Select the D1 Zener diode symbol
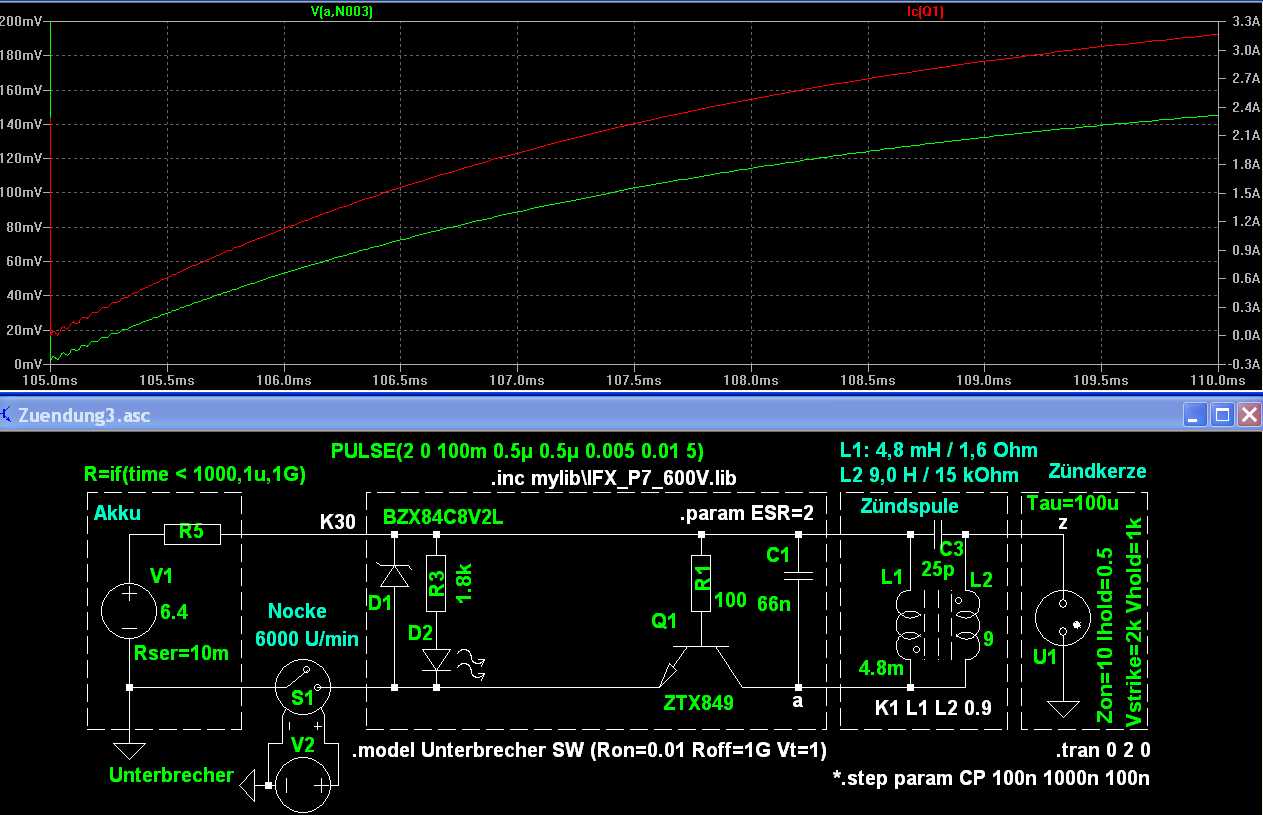The width and height of the screenshot is (1263, 815). [x=395, y=574]
